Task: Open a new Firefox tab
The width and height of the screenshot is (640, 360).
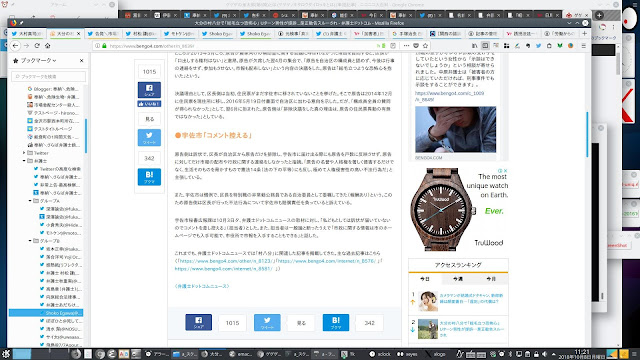Action: click(x=584, y=33)
